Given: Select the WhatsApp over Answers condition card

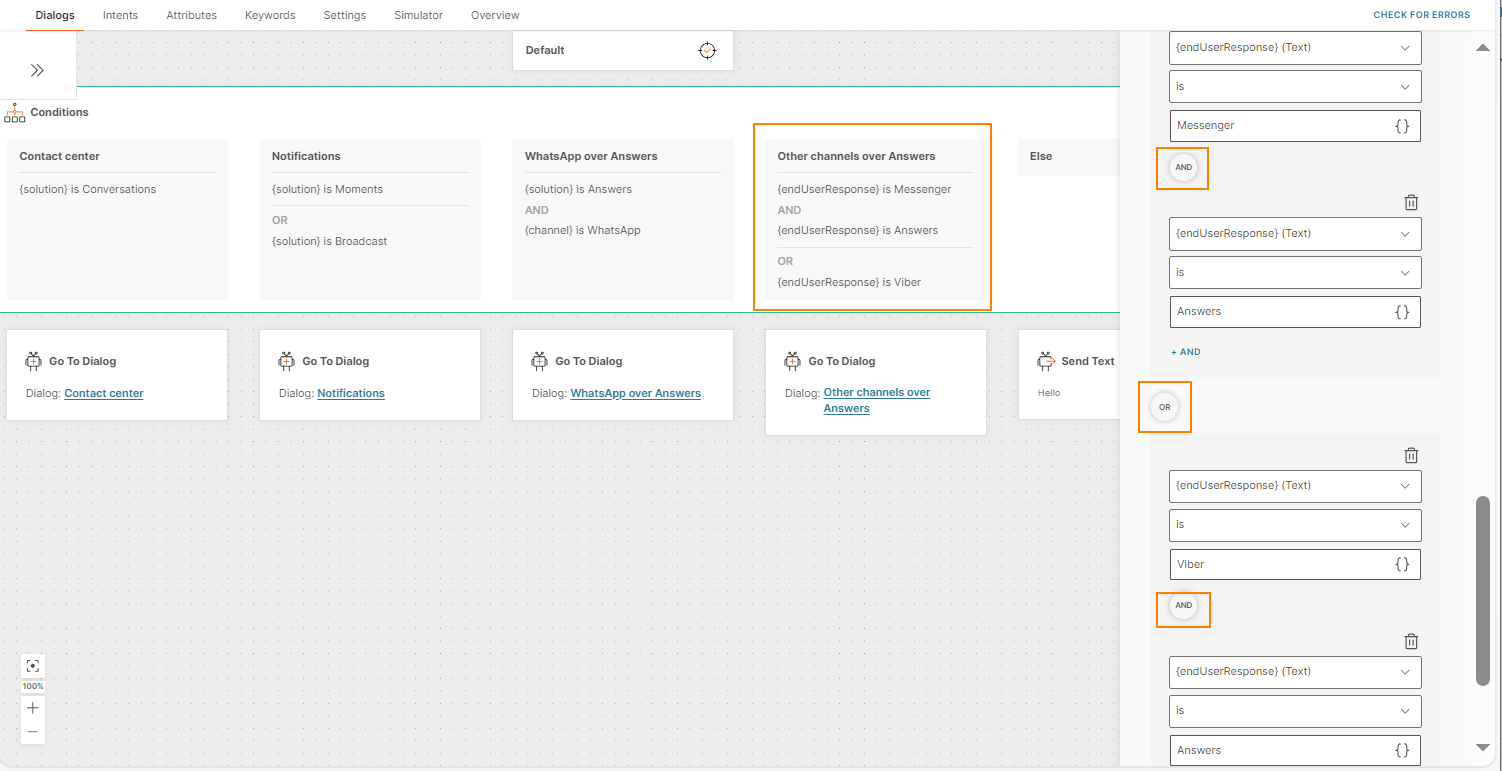Looking at the screenshot, I should click(623, 219).
